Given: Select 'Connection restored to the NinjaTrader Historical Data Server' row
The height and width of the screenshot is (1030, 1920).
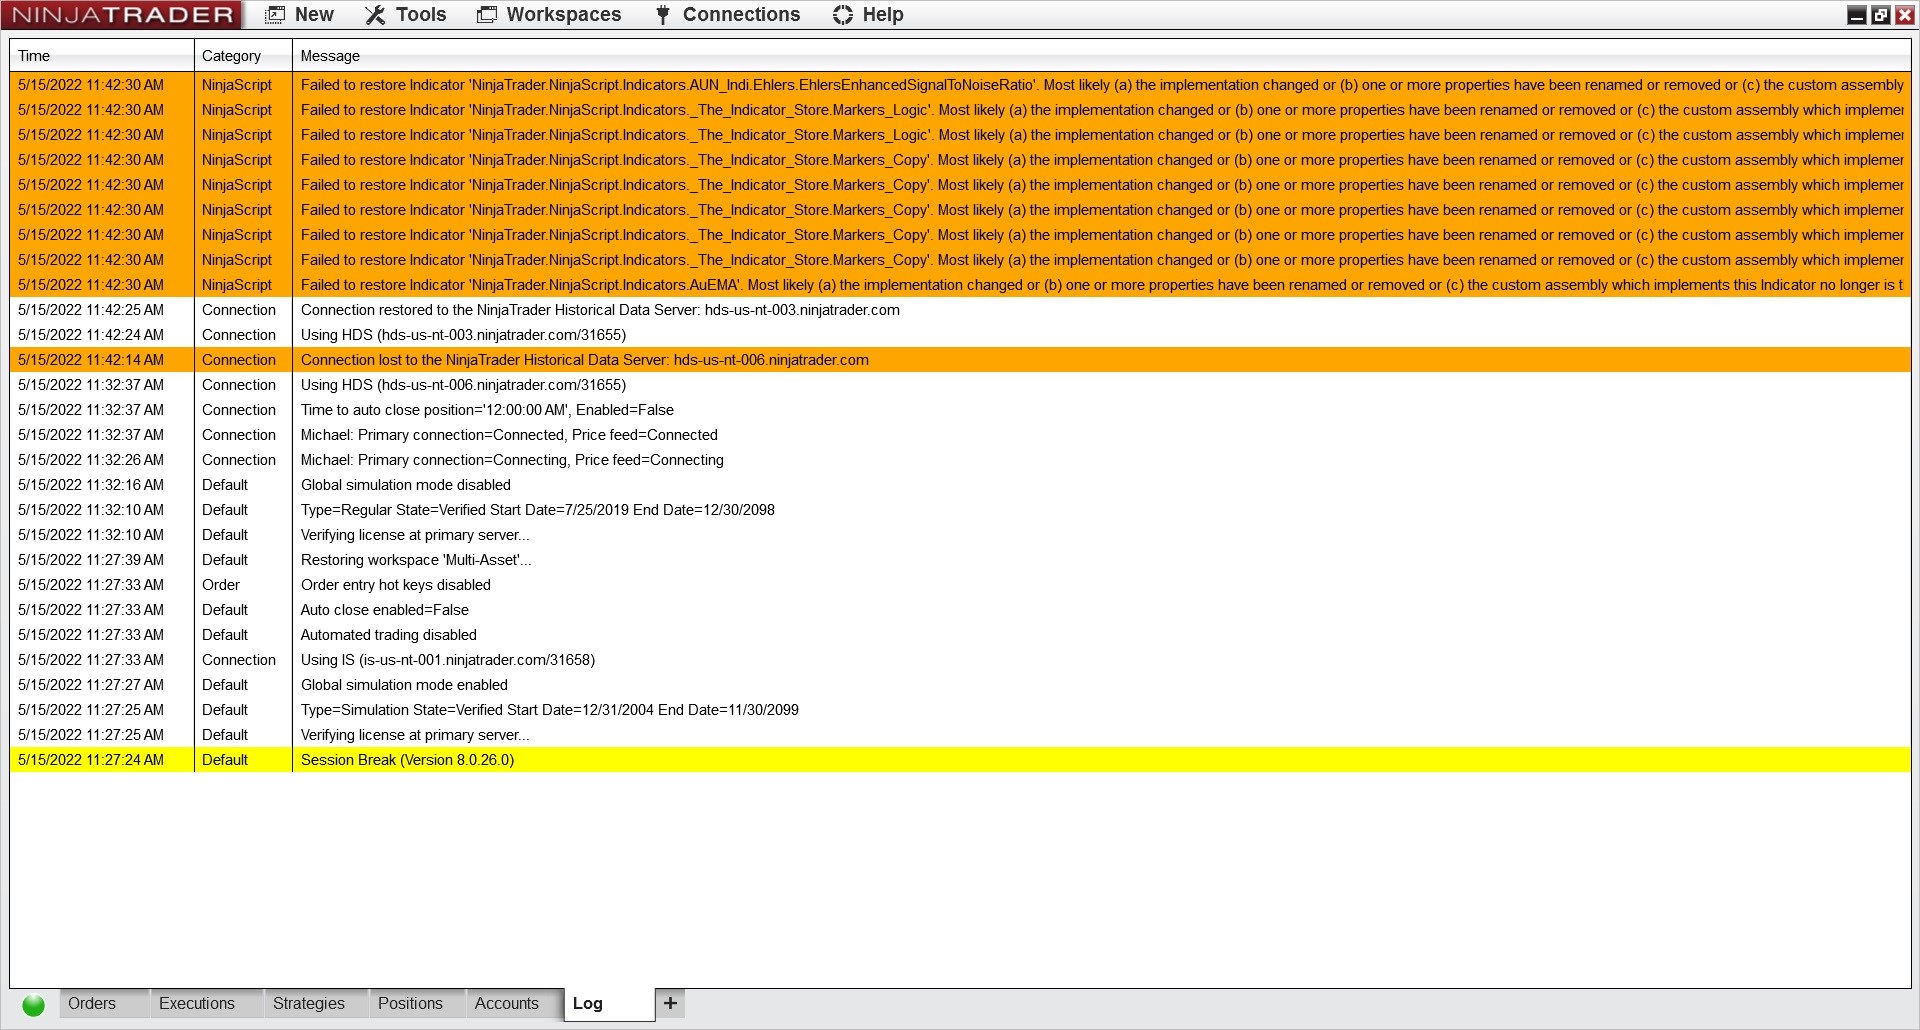Looking at the screenshot, I should [x=960, y=310].
